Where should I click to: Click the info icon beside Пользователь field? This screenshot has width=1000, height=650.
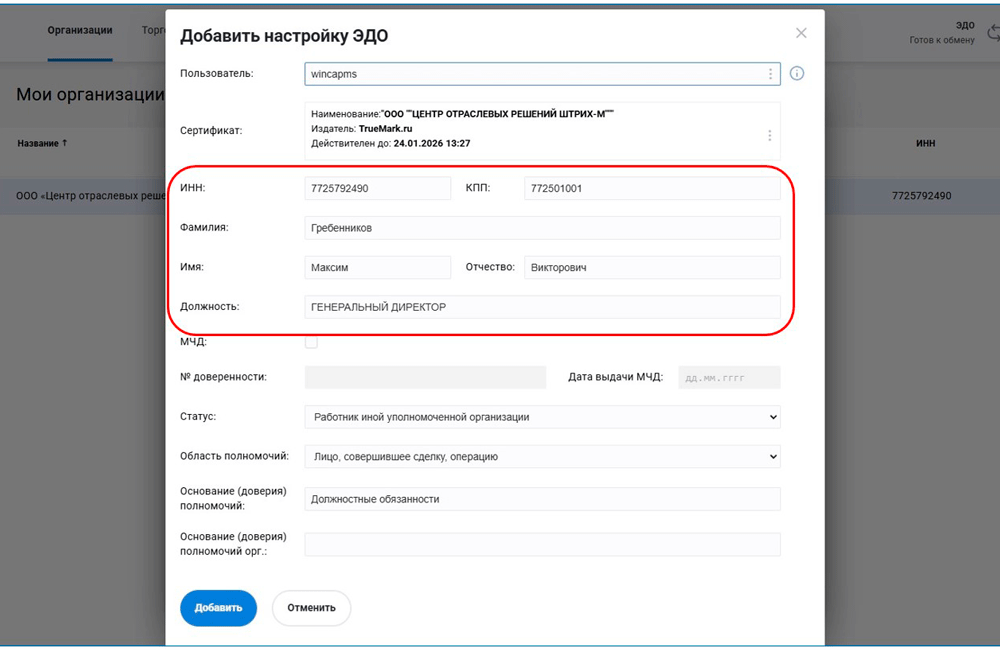[x=797, y=74]
